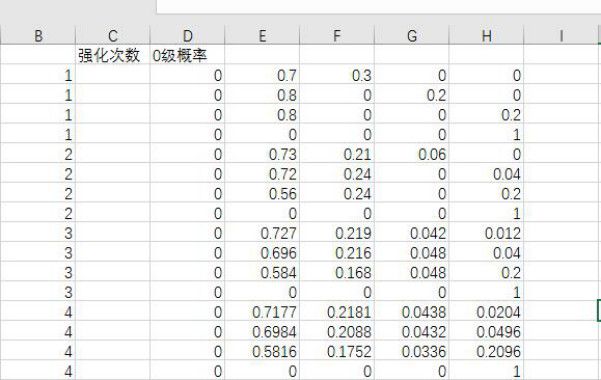Select the cell labeled 0级概率

187,55
